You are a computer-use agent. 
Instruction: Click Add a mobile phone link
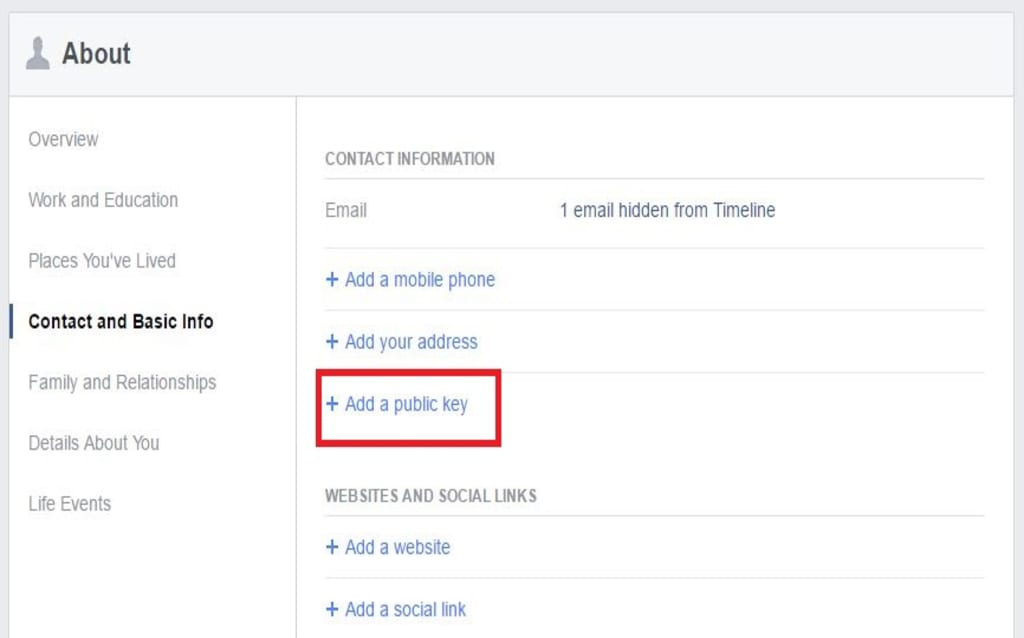420,280
